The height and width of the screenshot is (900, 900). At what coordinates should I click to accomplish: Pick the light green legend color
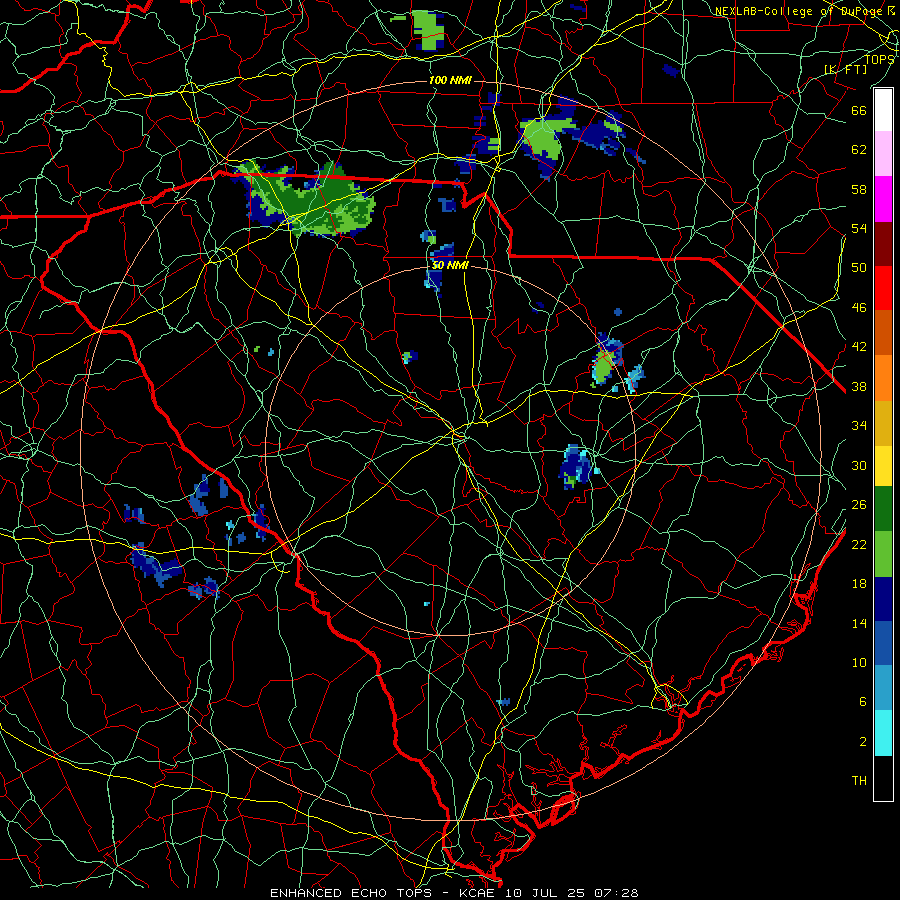883,554
